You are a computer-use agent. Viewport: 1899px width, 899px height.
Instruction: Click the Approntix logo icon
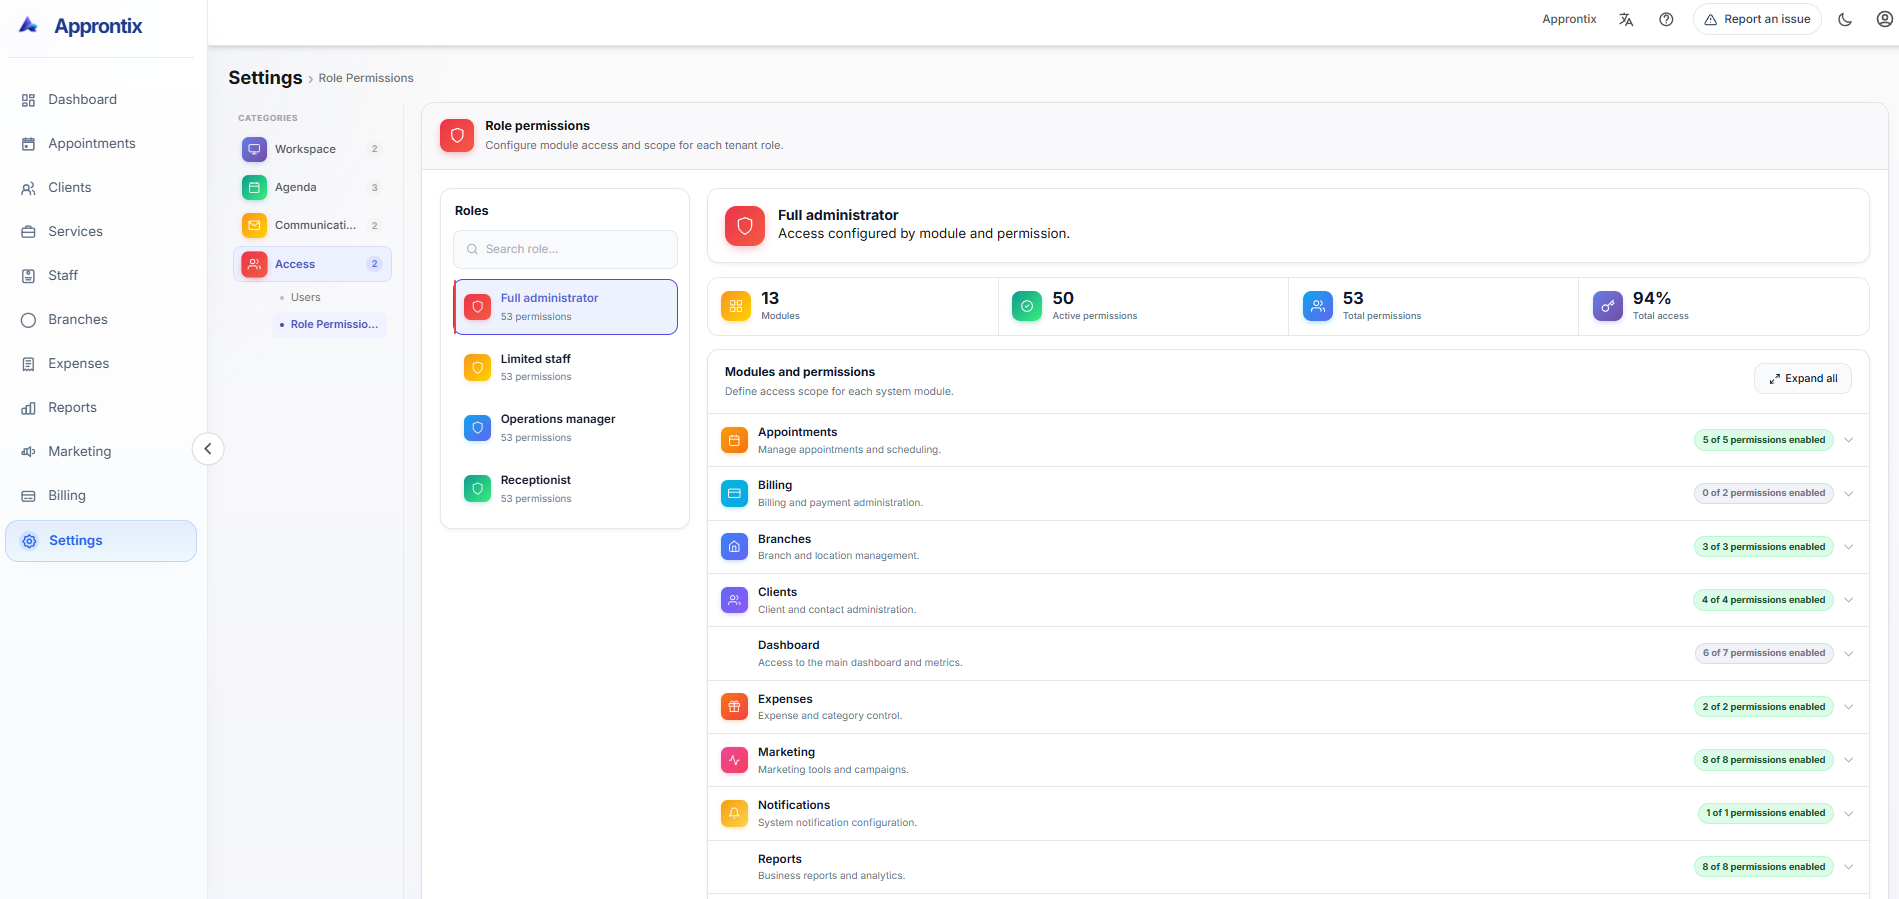coord(29,25)
